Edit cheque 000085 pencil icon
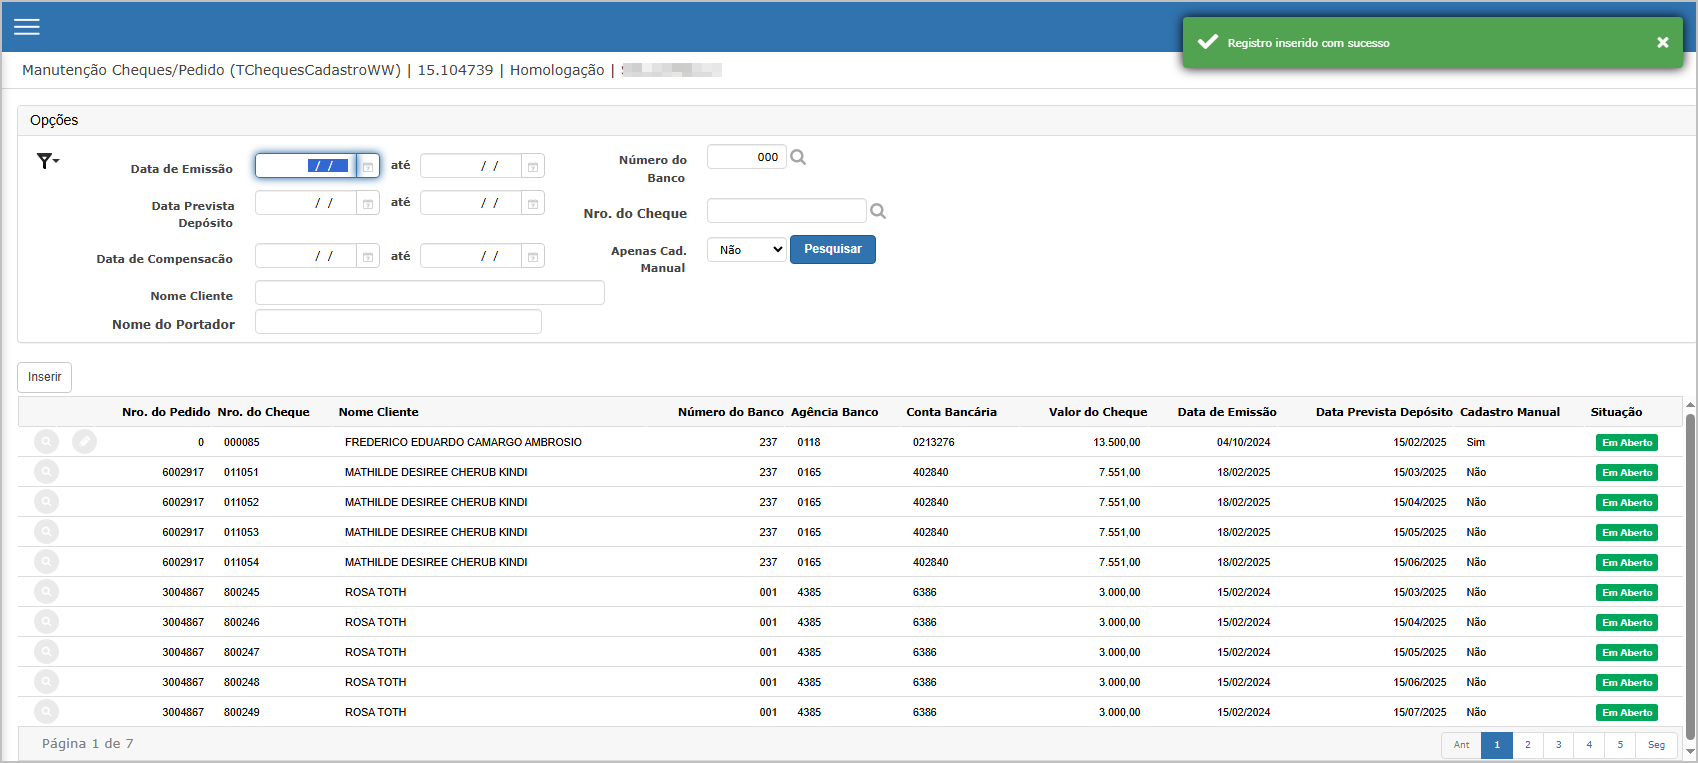1698x763 pixels. point(85,441)
